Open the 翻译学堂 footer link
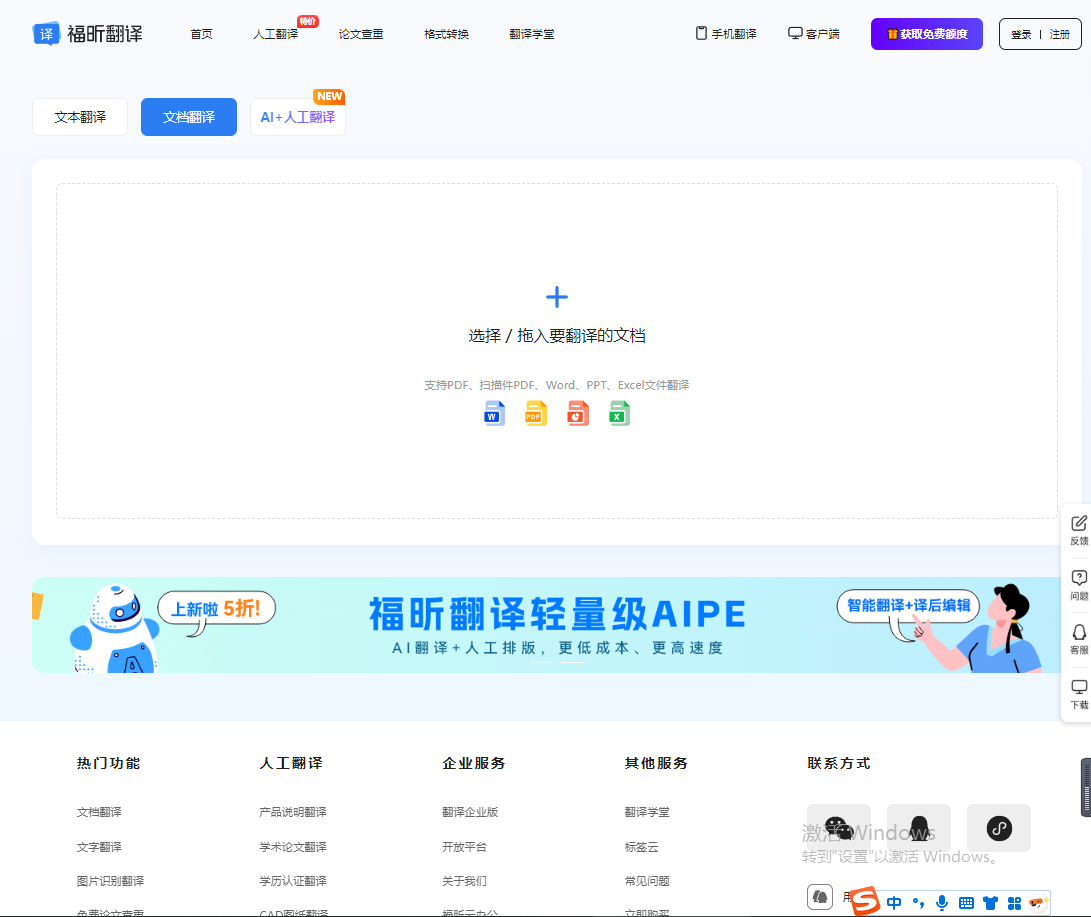 pos(647,812)
